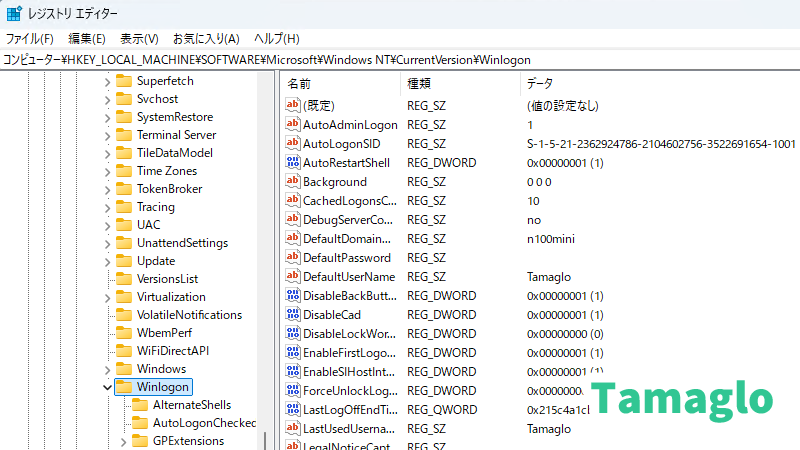Image resolution: width=800 pixels, height=450 pixels.
Task: Click the Registry Editor app icon in title bar
Action: tap(14, 13)
